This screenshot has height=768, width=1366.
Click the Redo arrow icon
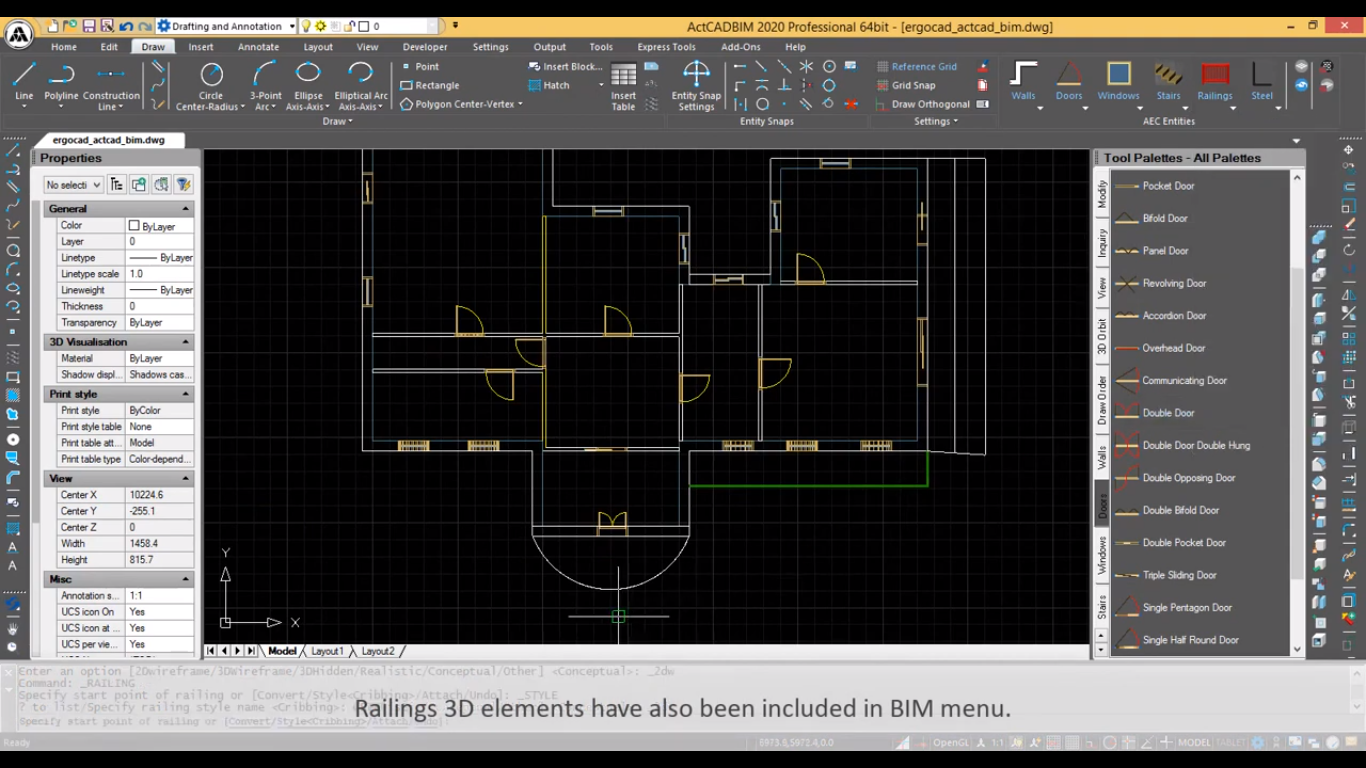pos(146,26)
